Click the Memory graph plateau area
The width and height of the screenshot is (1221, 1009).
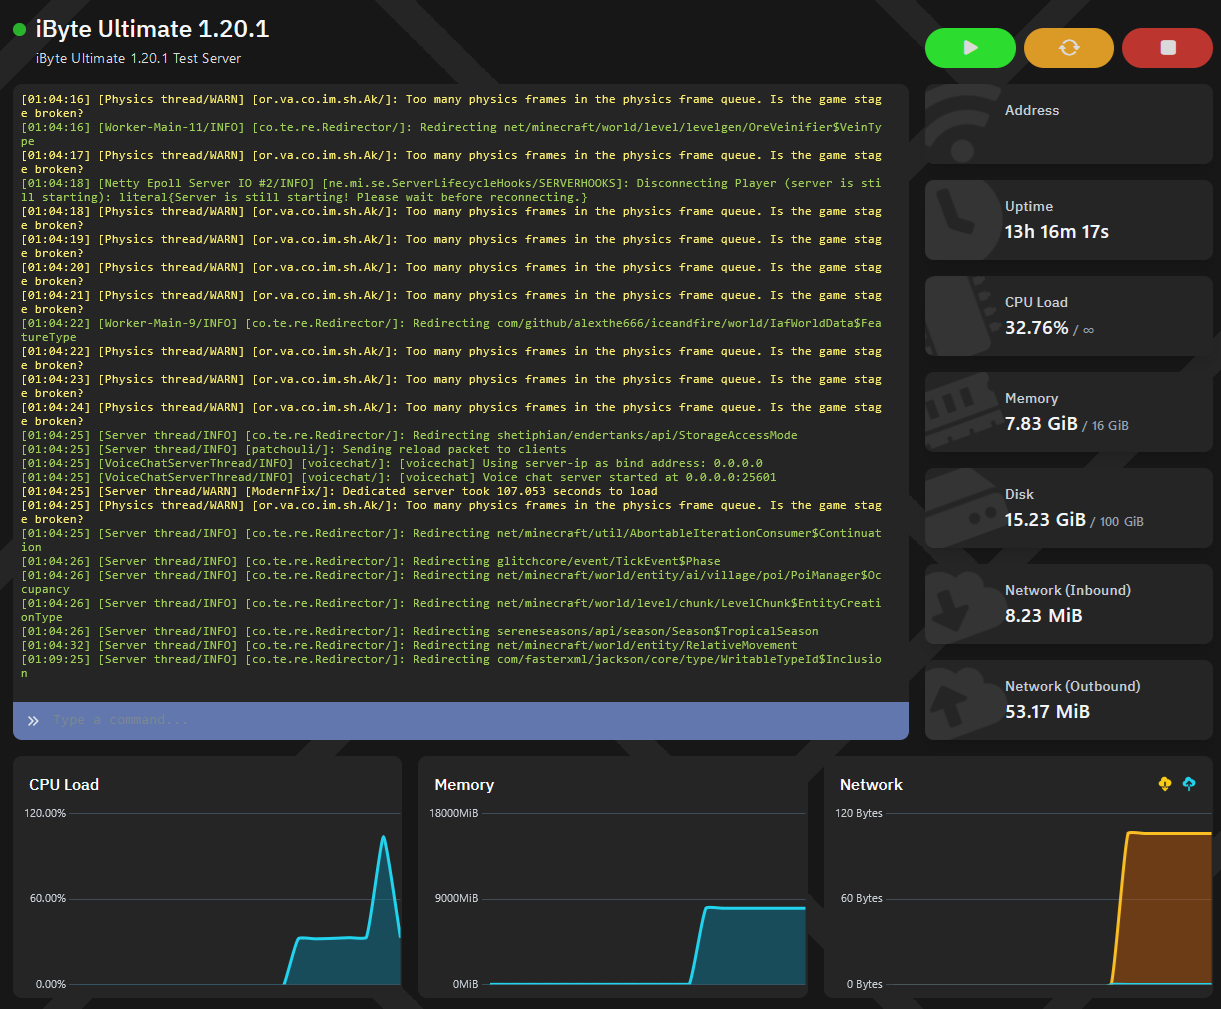click(755, 945)
